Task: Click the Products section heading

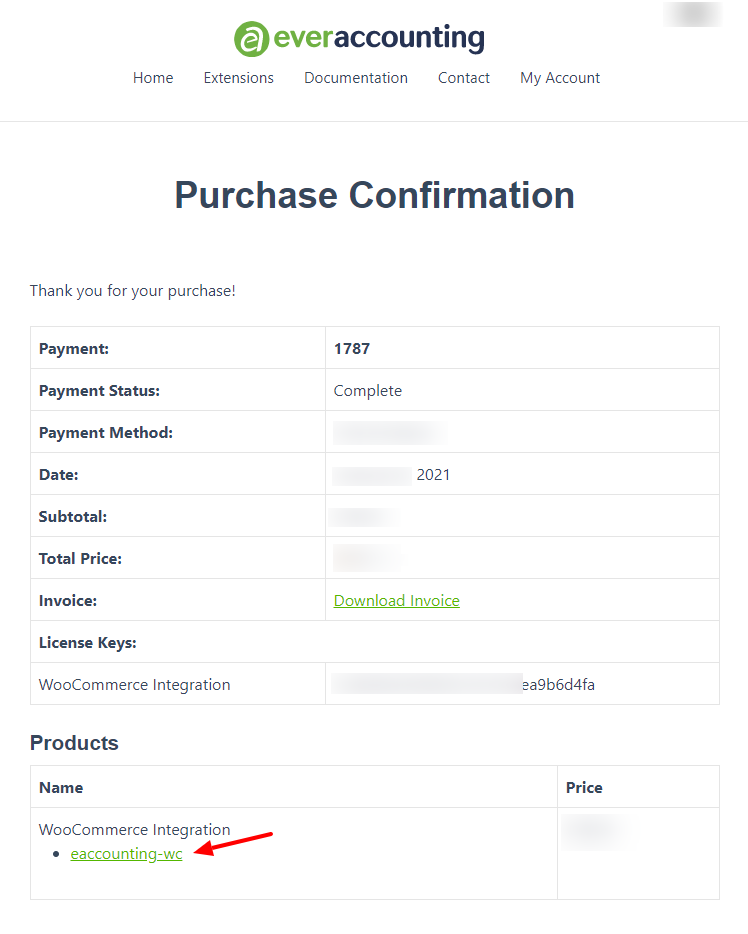Action: (x=74, y=743)
